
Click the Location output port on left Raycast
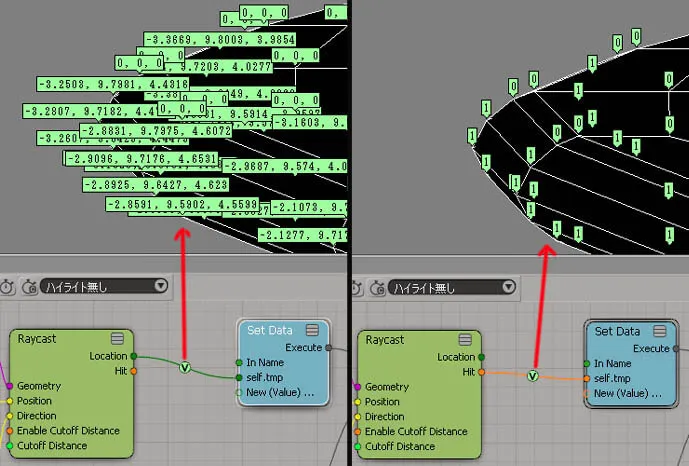point(134,356)
